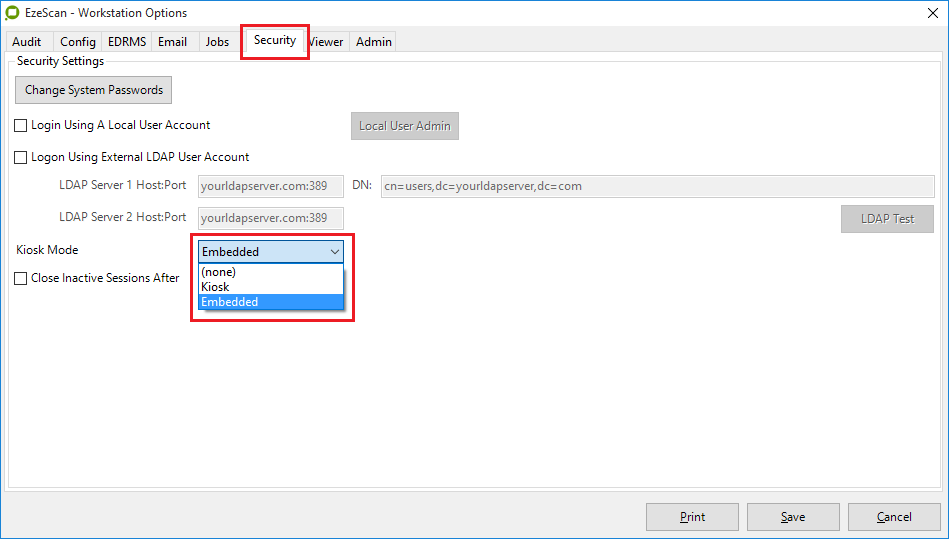This screenshot has height=539, width=949.
Task: Enable Login Using A Local User Account
Action: 21,126
